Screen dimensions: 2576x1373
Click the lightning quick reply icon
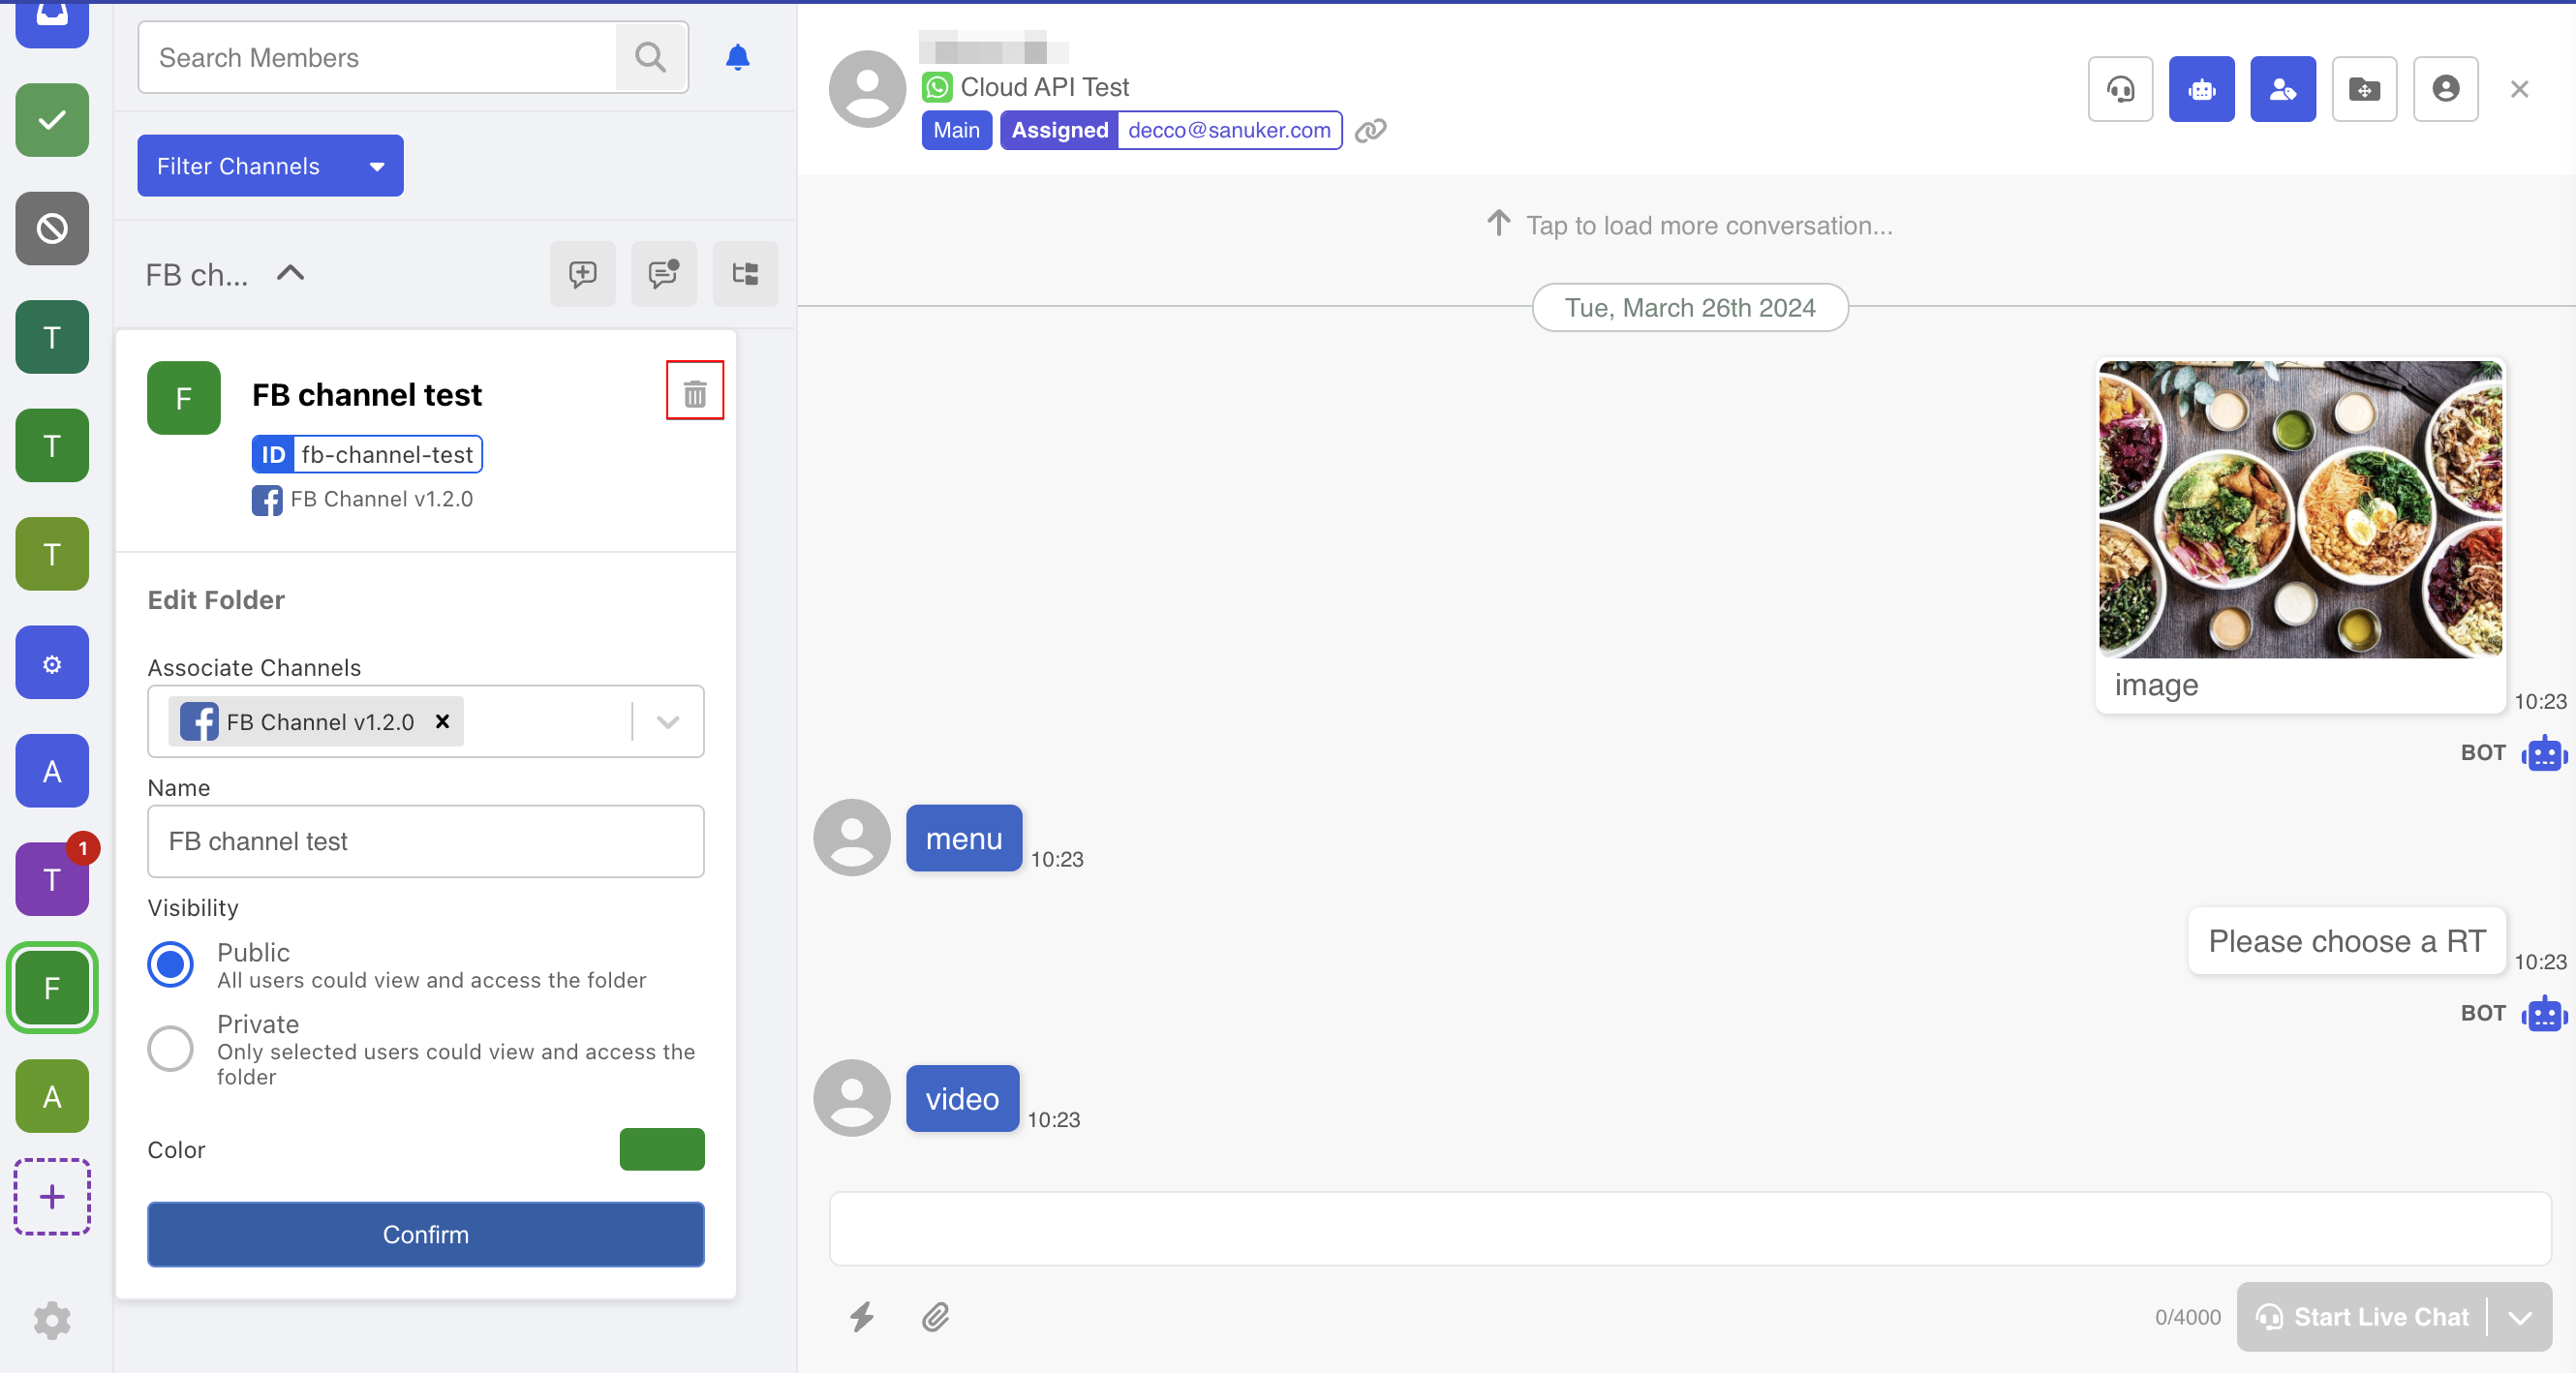click(861, 1316)
